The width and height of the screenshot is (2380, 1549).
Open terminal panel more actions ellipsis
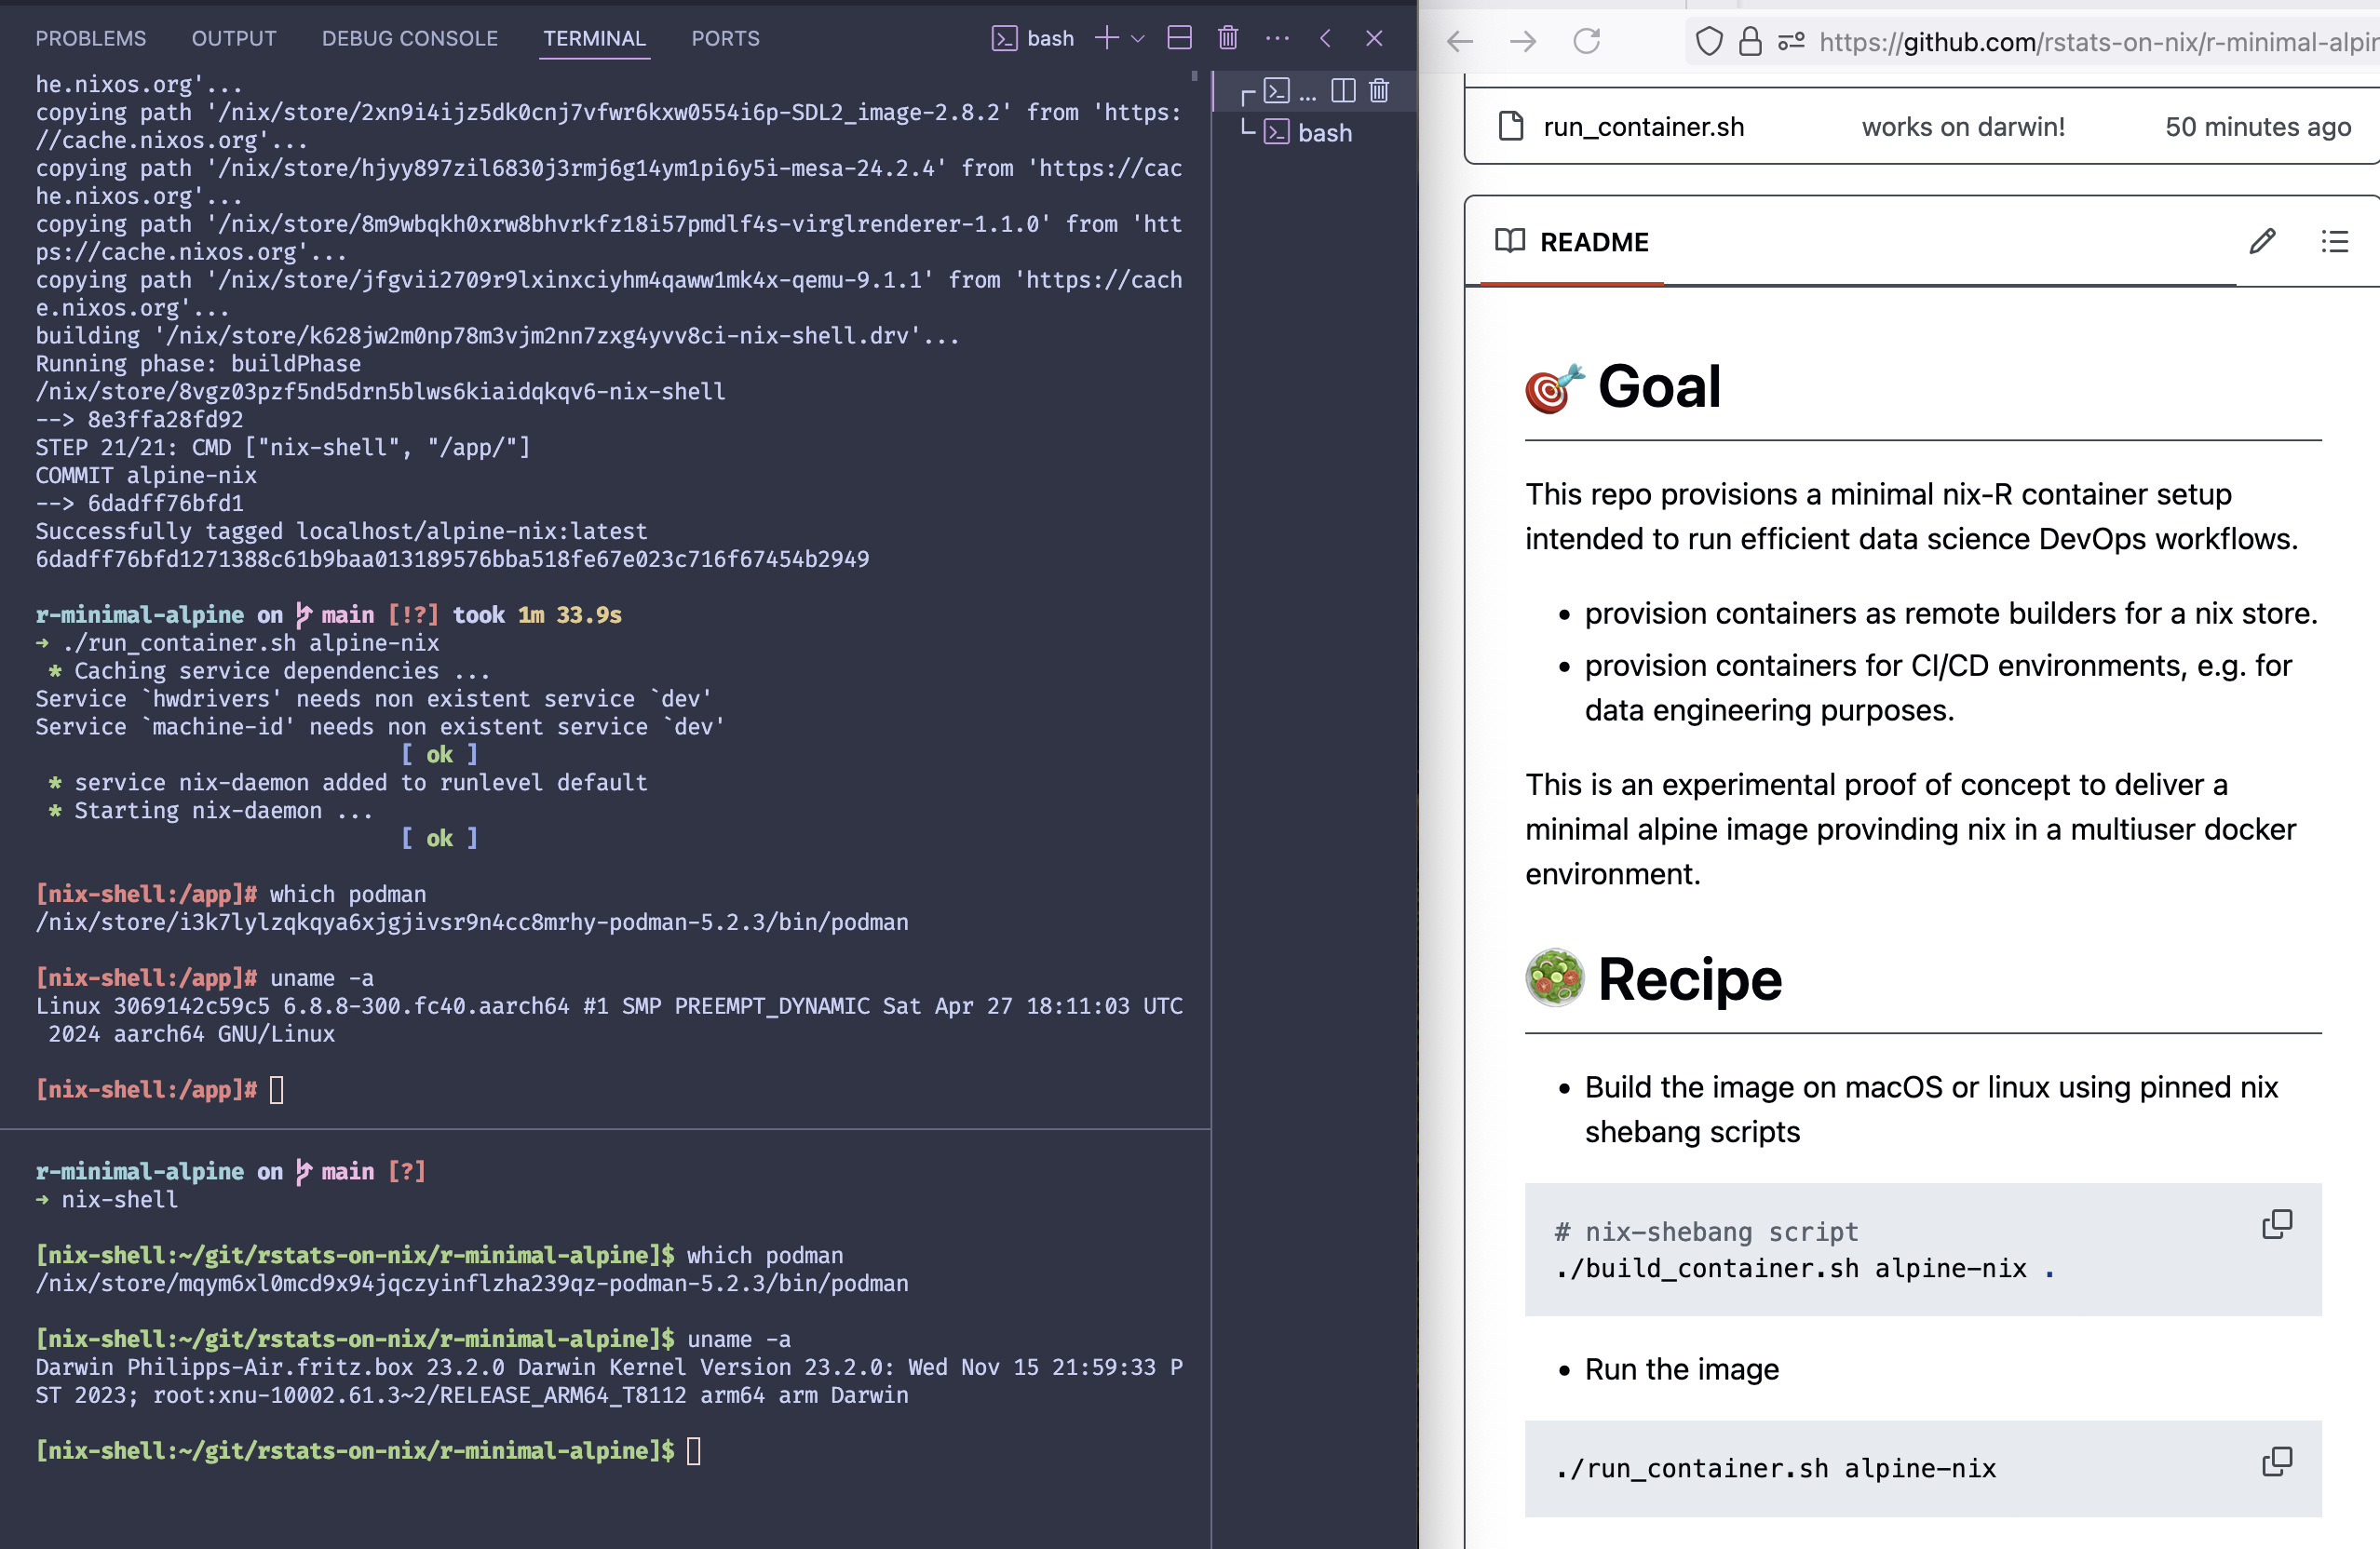click(x=1277, y=38)
